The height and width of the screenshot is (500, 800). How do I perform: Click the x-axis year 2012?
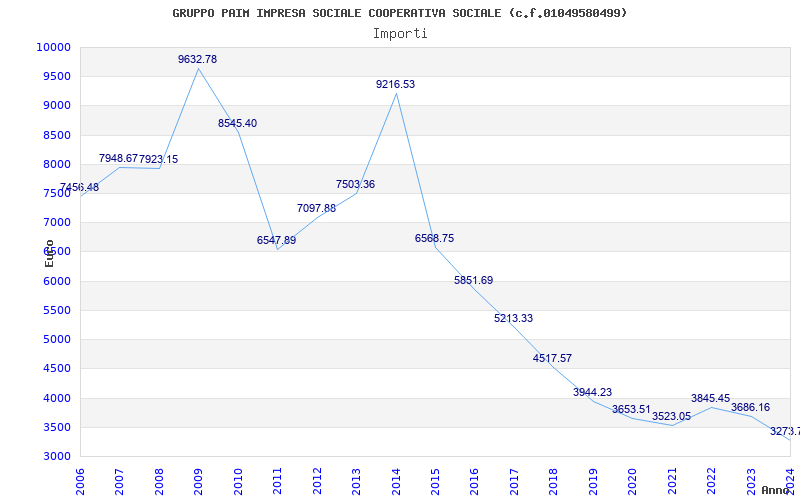pos(317,481)
